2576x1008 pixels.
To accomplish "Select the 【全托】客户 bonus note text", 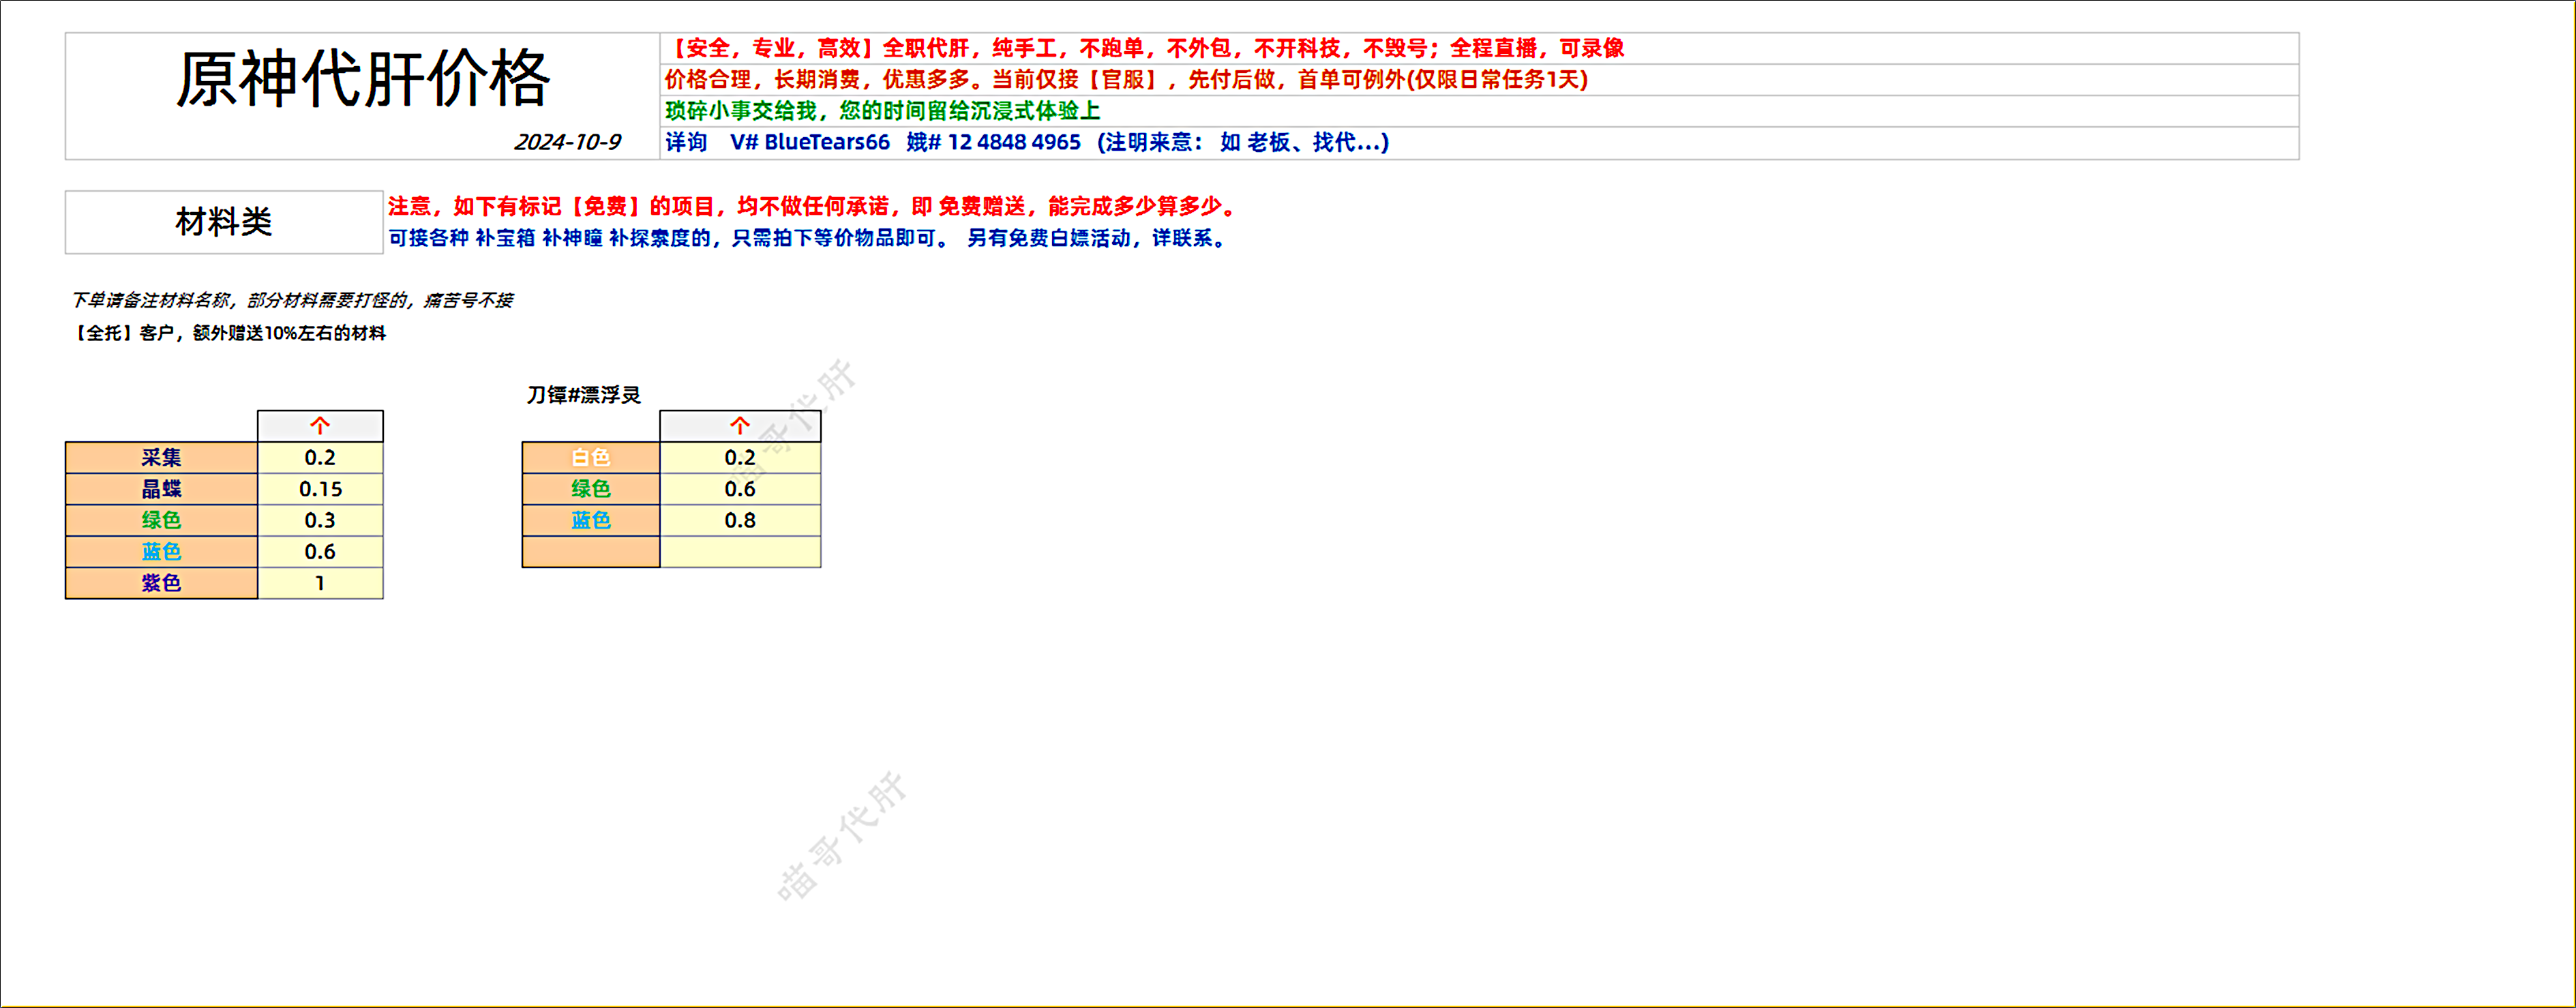I will pyautogui.click(x=229, y=333).
